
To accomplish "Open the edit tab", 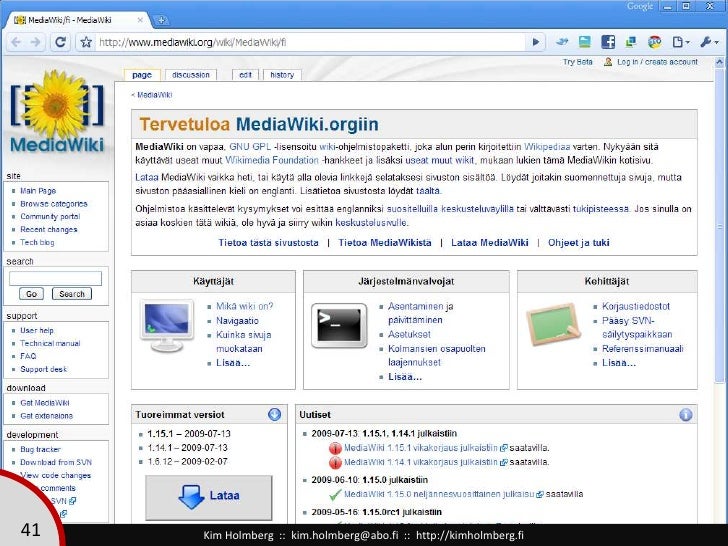I will pyautogui.click(x=245, y=75).
